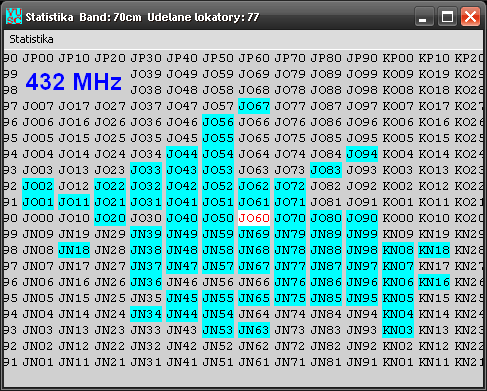Maximize the Statistika window
Viewport: 487px width, 391px height.
coord(447,16)
